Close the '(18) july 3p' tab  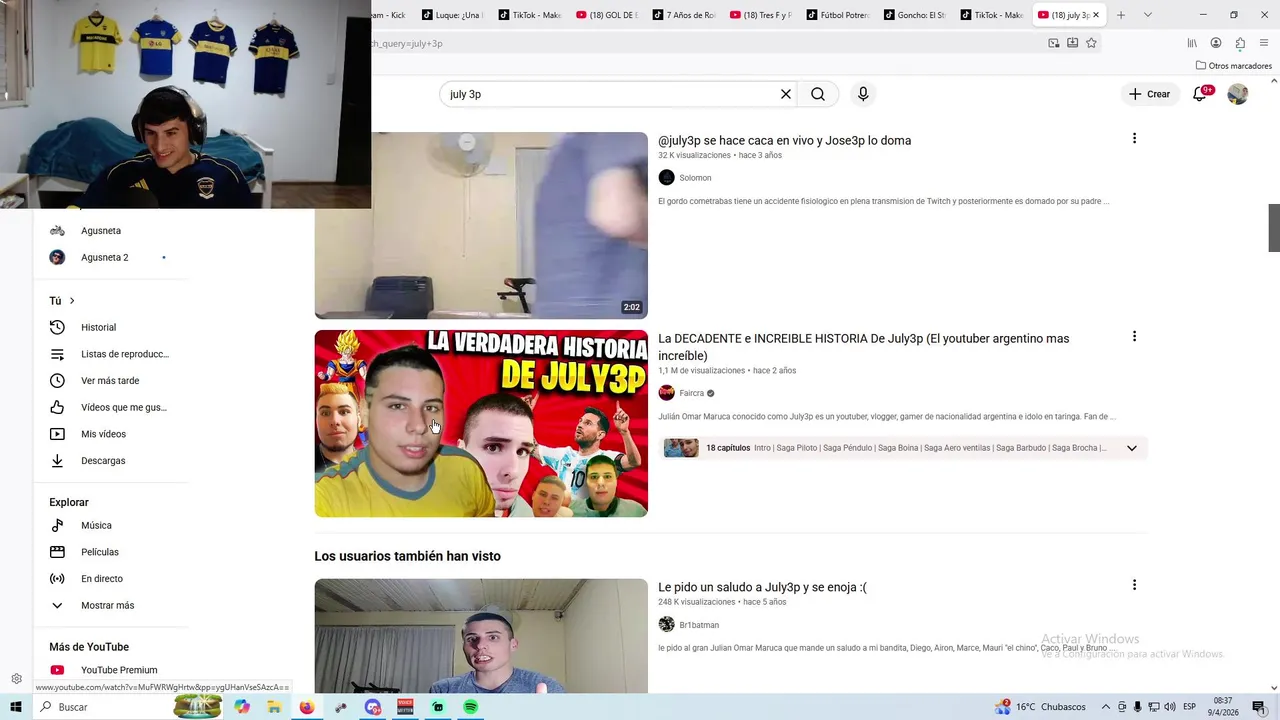tap(1096, 15)
